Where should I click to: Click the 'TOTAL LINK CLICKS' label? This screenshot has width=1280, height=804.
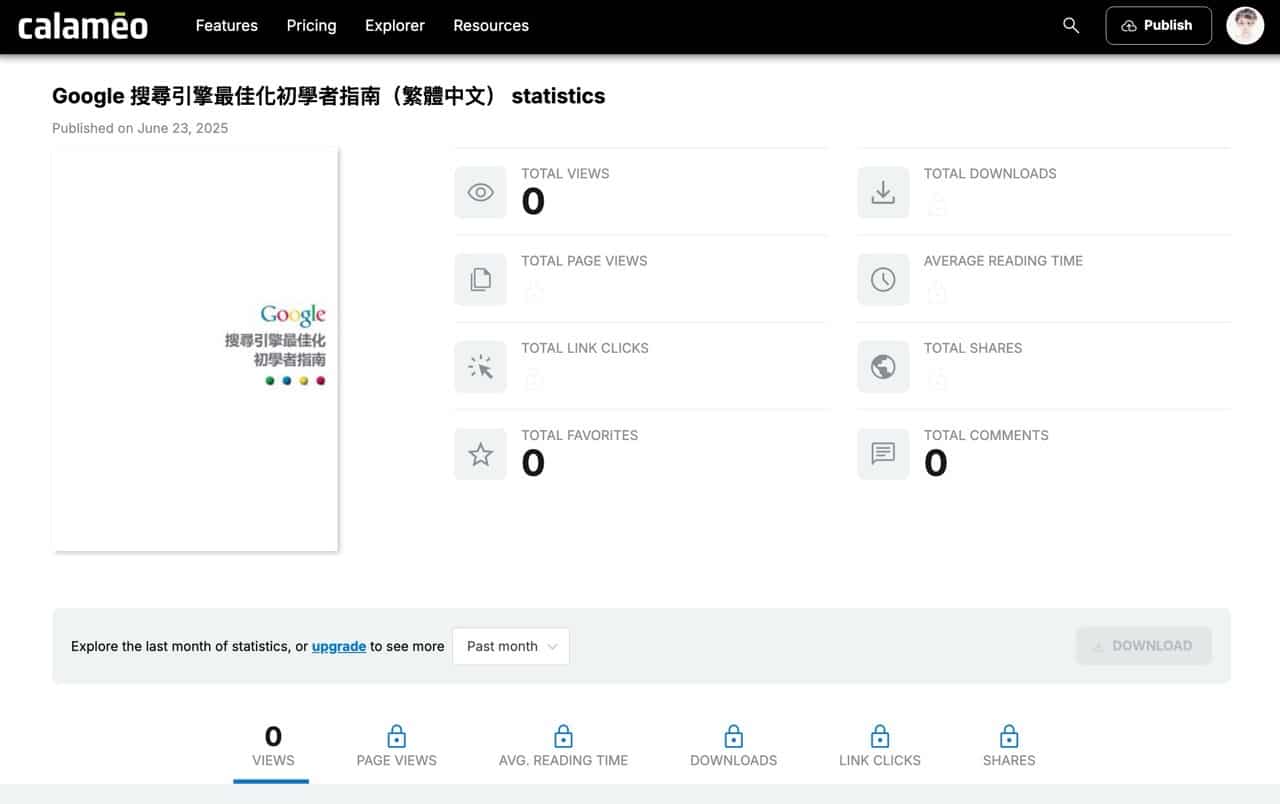tap(585, 348)
